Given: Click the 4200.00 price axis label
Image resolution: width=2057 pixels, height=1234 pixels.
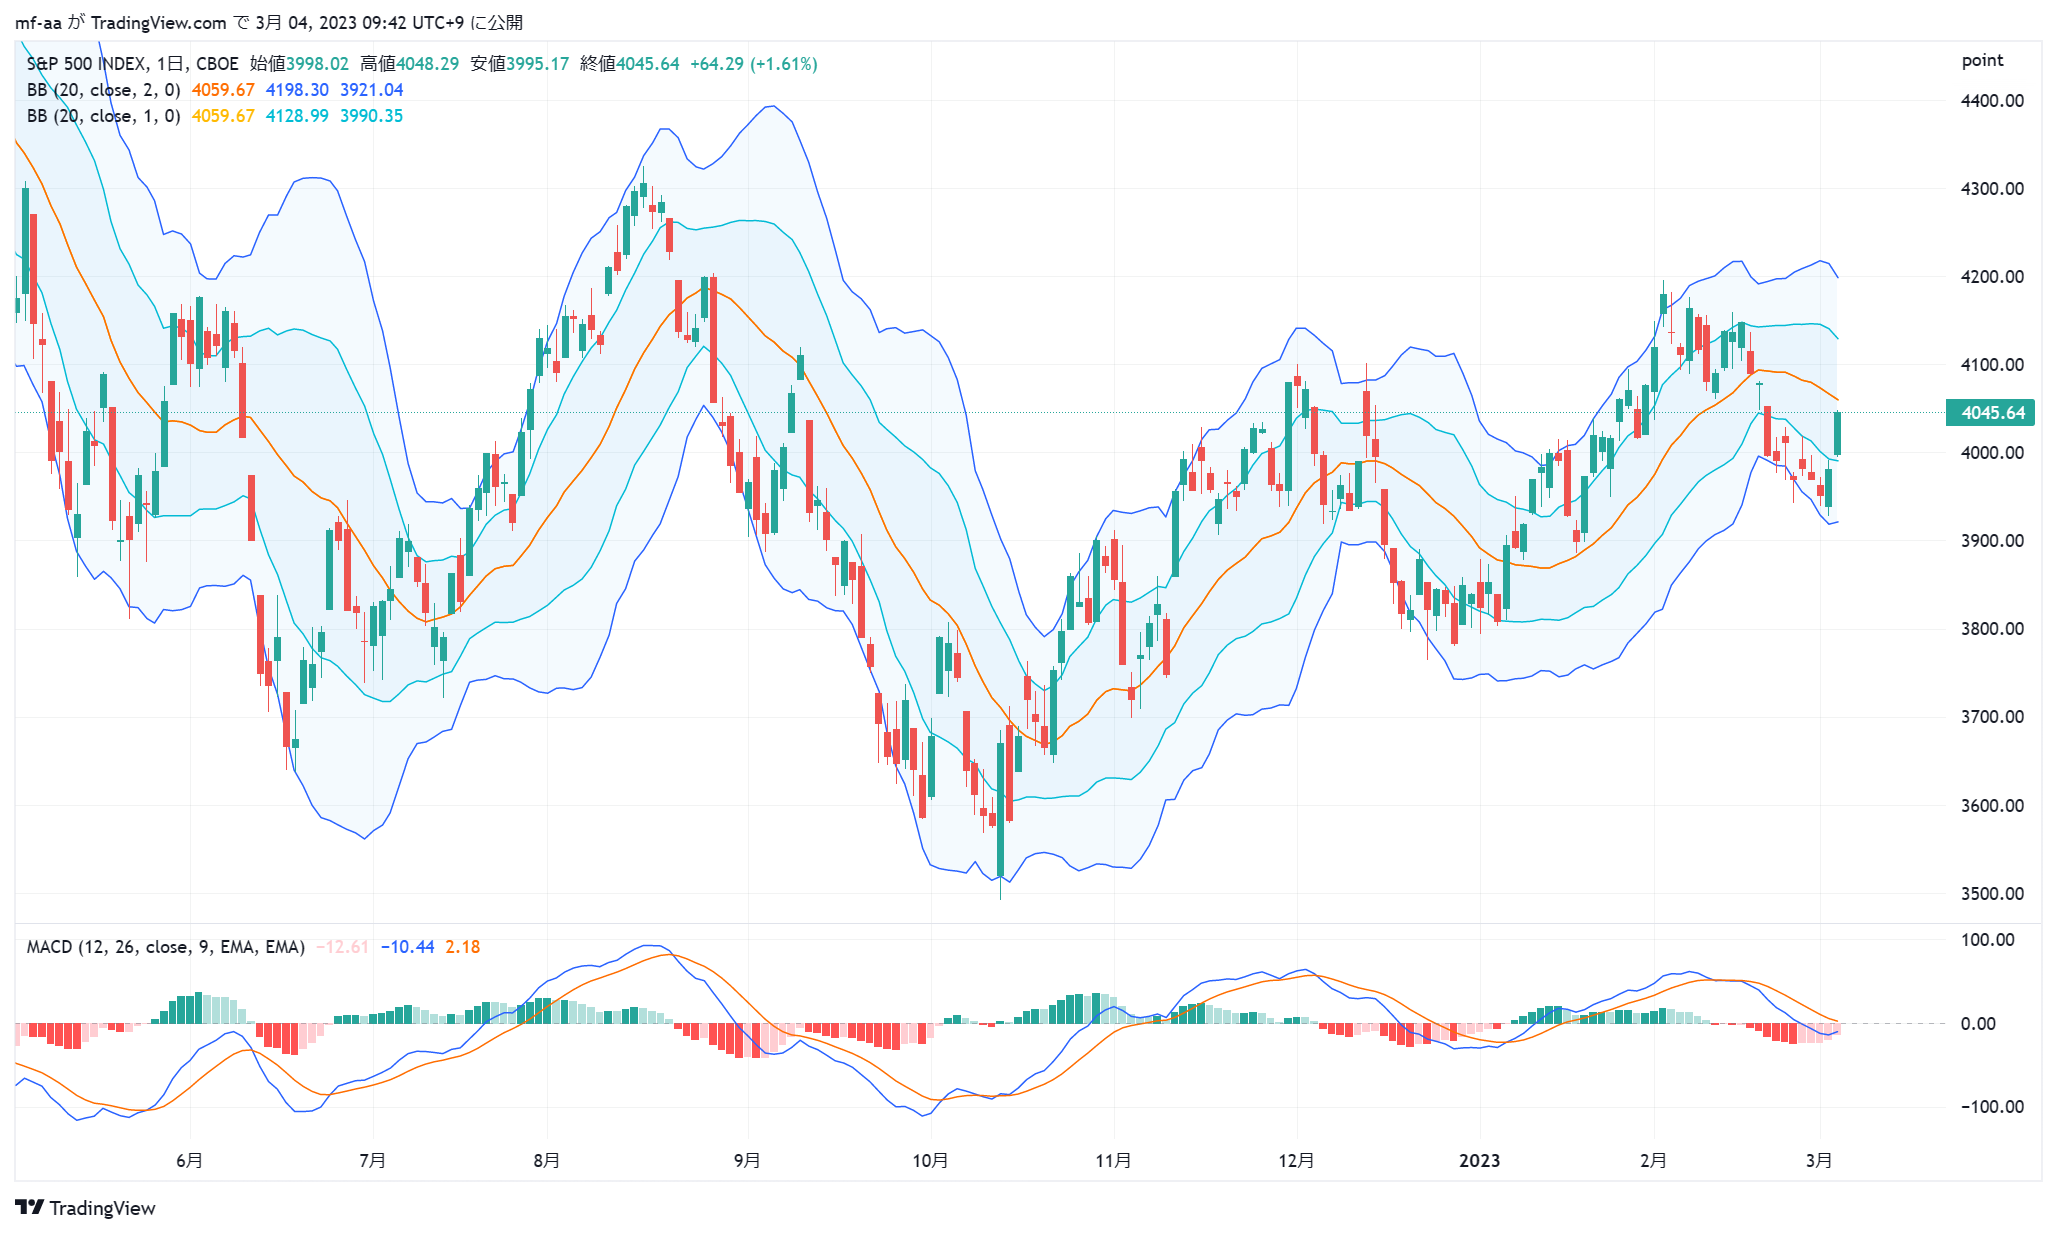Looking at the screenshot, I should click(1993, 277).
